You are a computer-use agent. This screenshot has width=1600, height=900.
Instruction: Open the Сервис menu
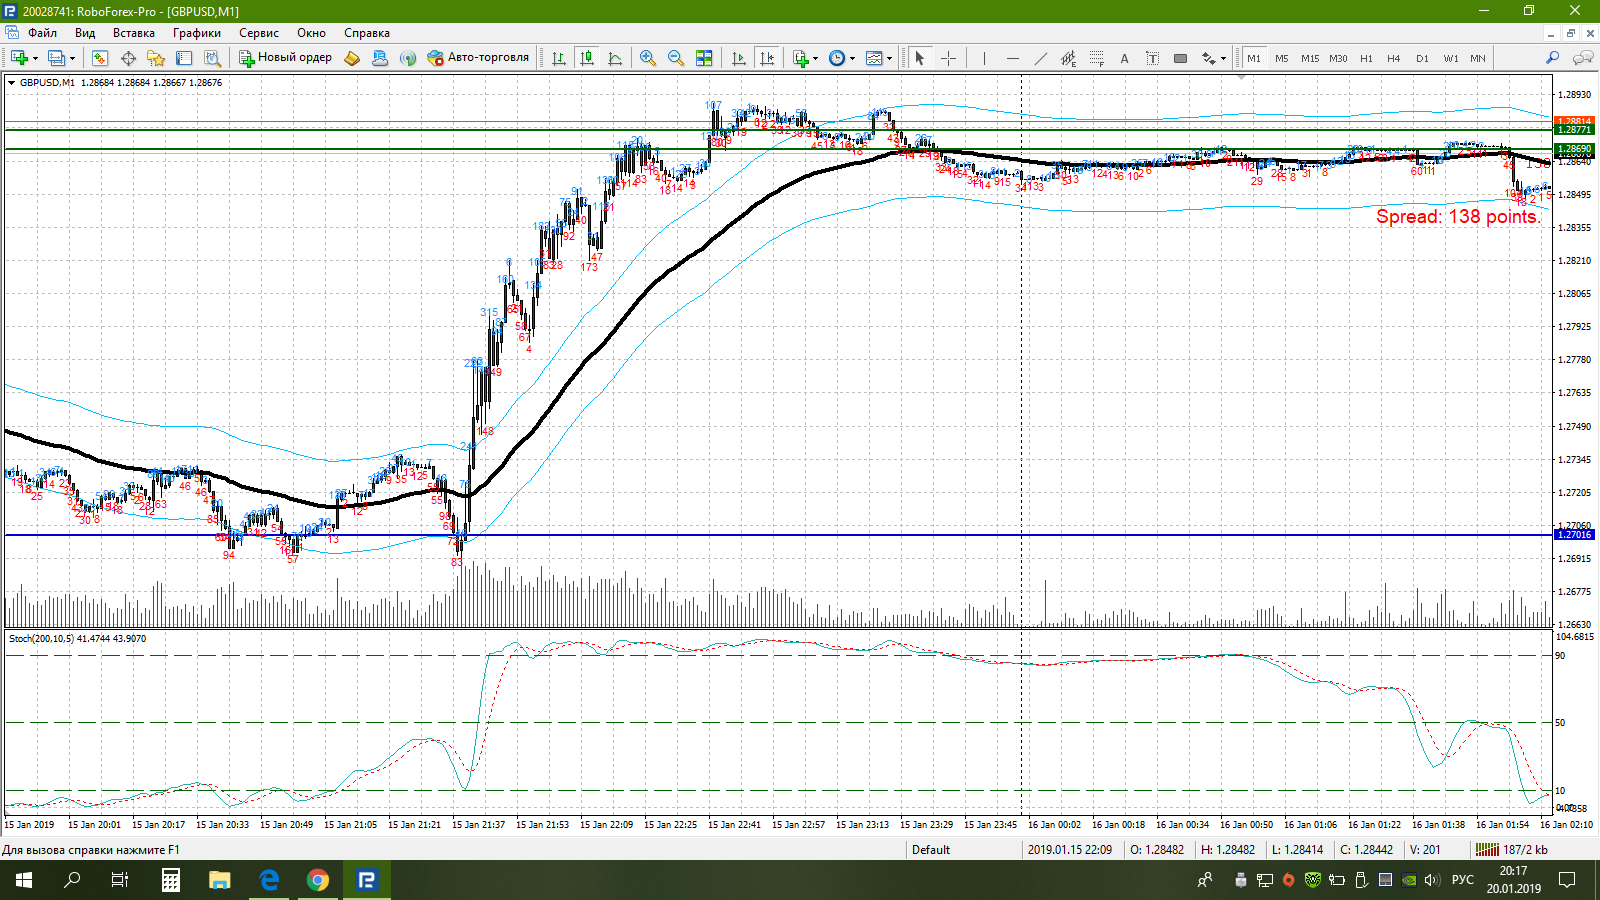click(258, 33)
